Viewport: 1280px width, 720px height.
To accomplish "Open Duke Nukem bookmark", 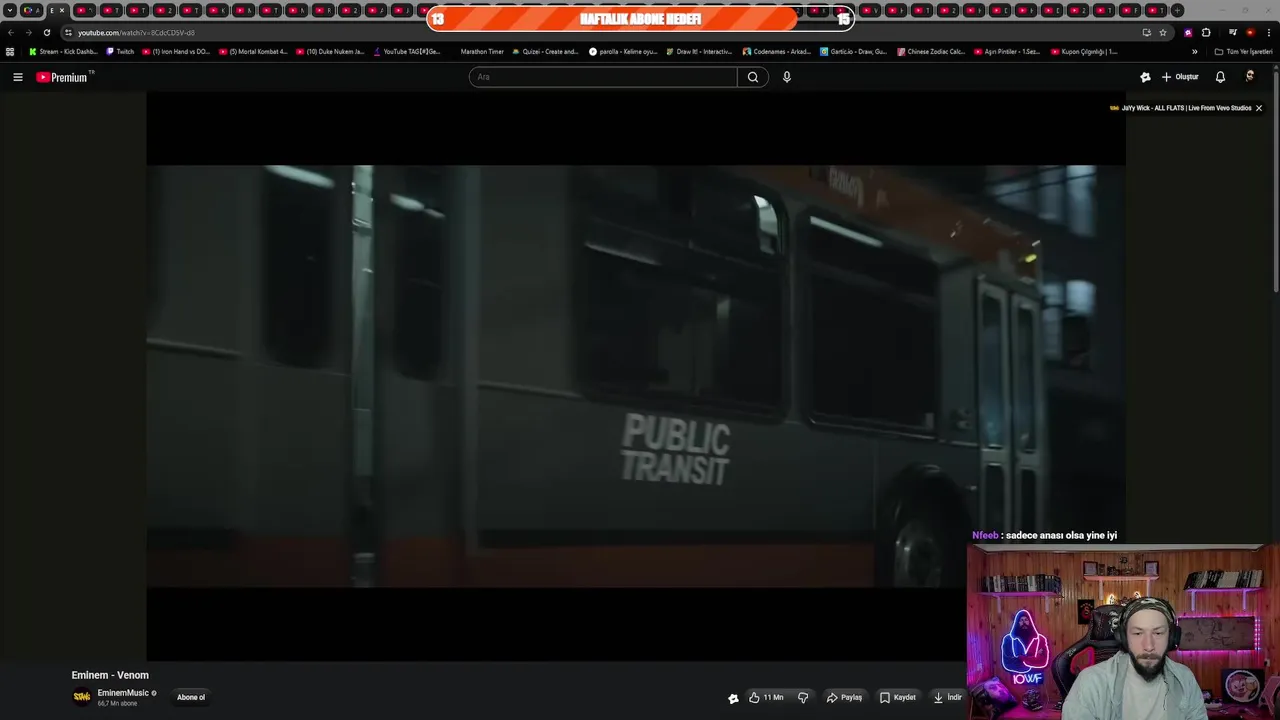I will (x=330, y=52).
